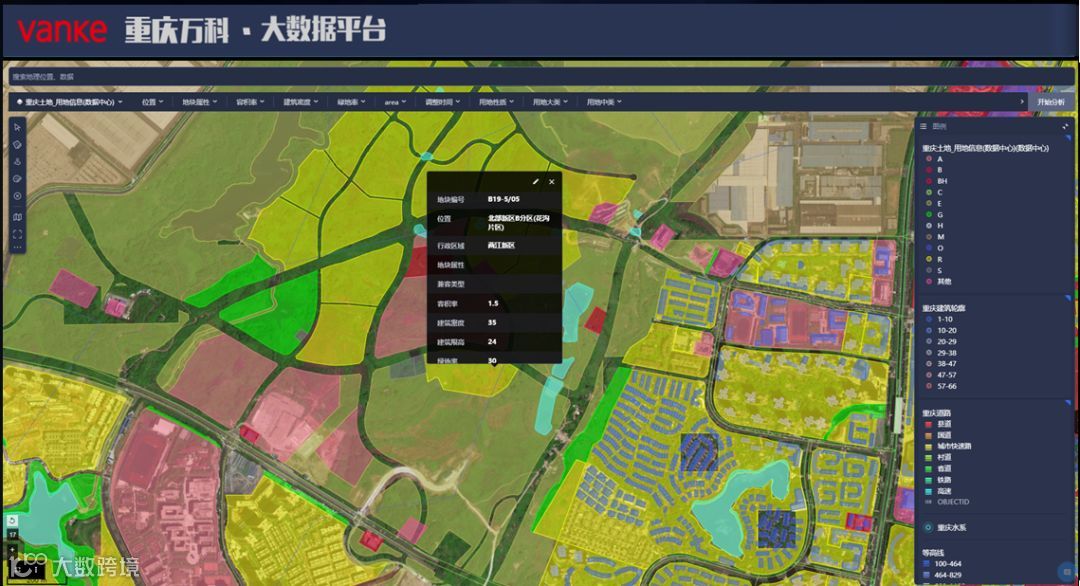Click the 等高线 legend section title
This screenshot has width=1080, height=586.
pos(933,552)
